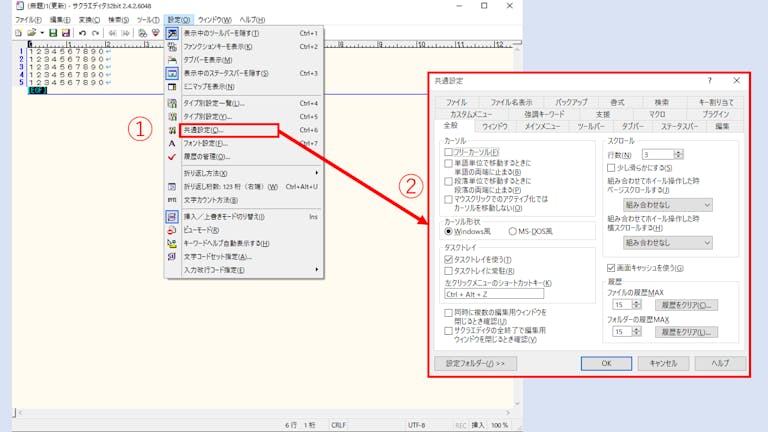Enable 少し滑らかにする scroll checkbox
Screen dimensions: 768x432
[x=611, y=168]
